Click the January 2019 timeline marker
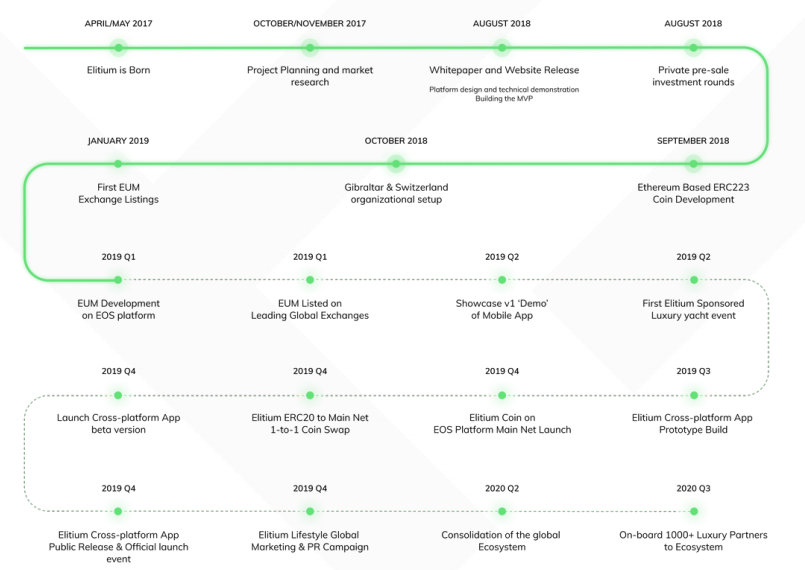 click(118, 163)
